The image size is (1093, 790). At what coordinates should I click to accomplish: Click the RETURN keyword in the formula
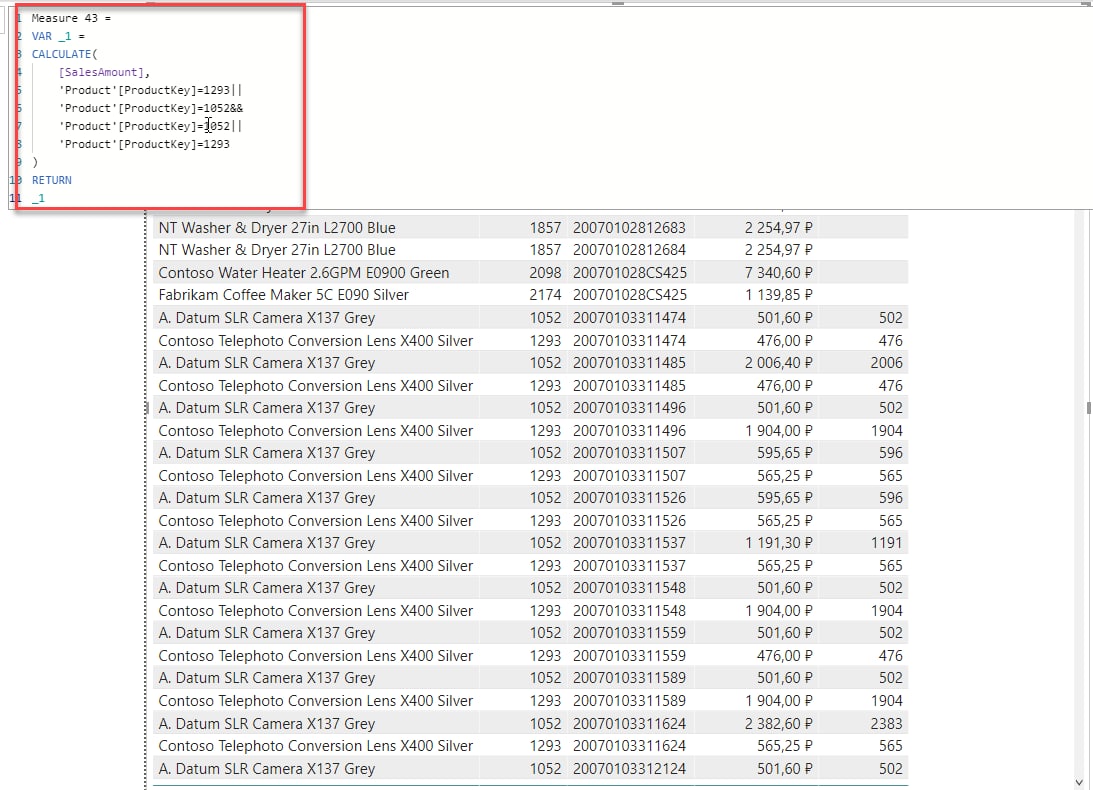click(x=52, y=181)
